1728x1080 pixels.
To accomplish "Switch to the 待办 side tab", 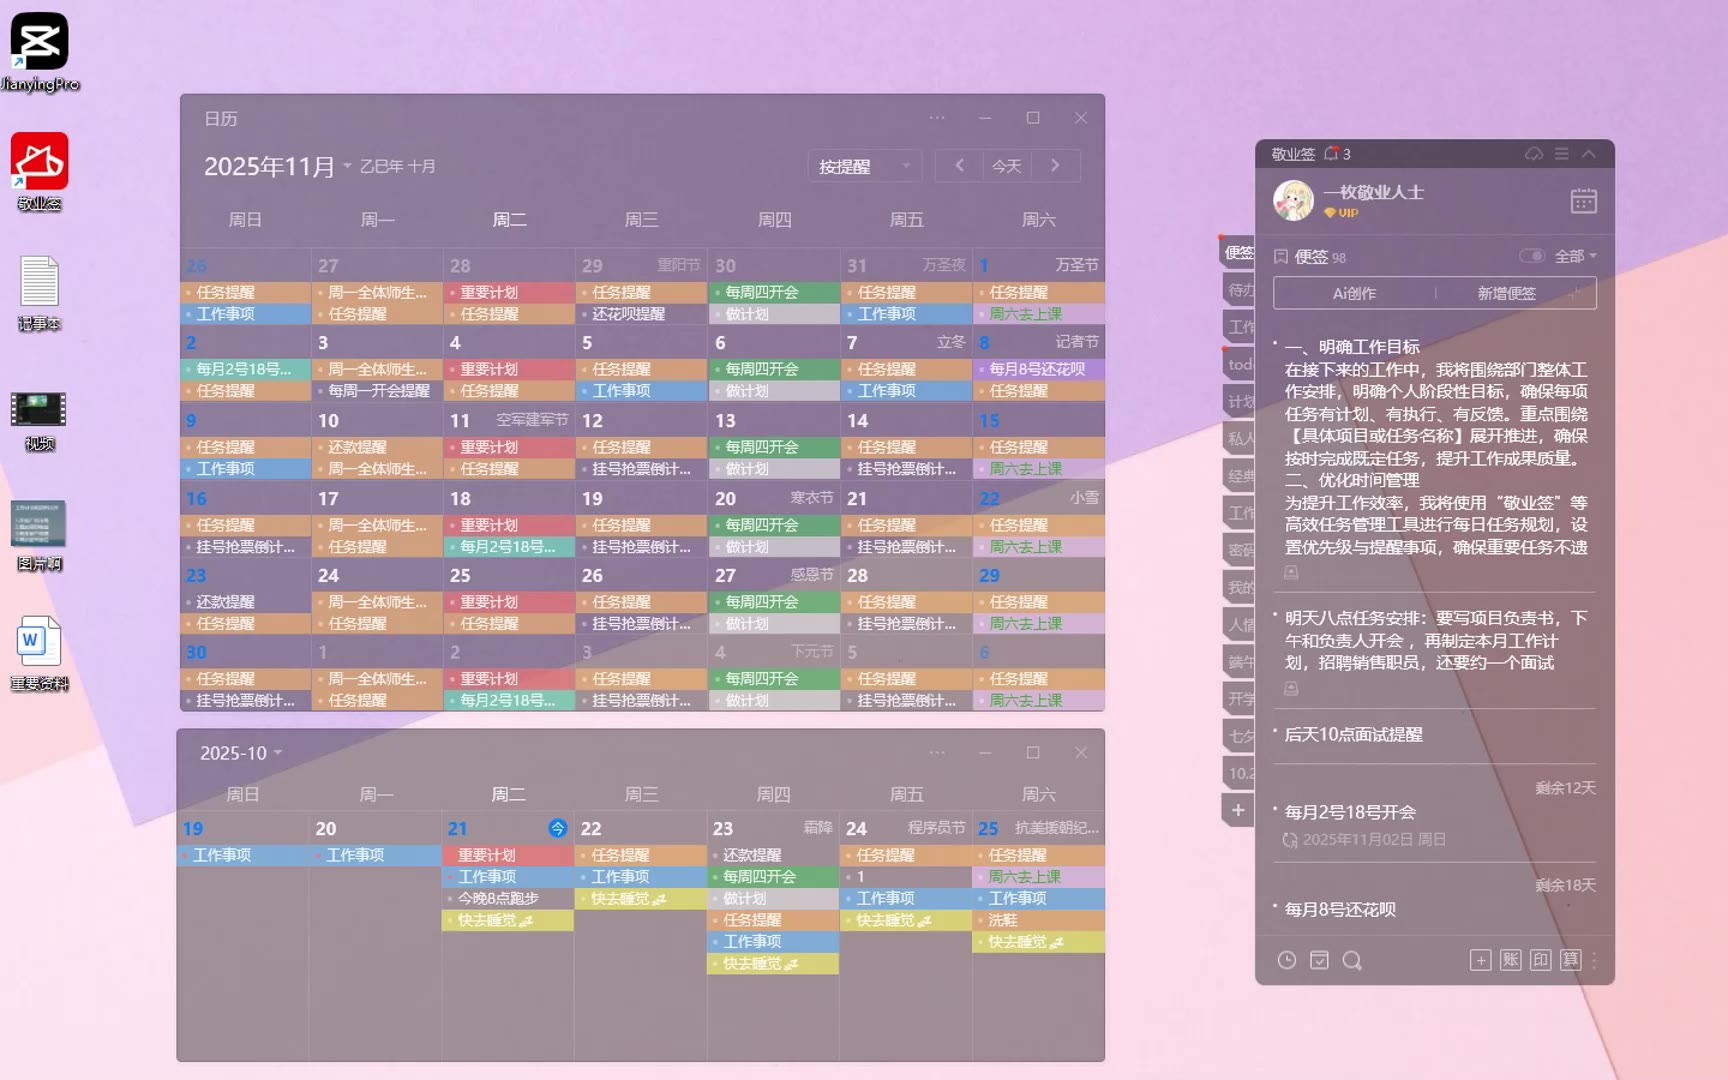I will pyautogui.click(x=1240, y=290).
